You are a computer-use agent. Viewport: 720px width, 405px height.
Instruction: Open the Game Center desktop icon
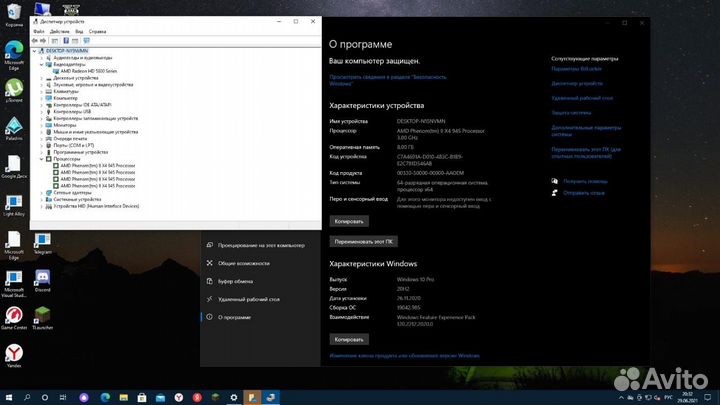14,318
